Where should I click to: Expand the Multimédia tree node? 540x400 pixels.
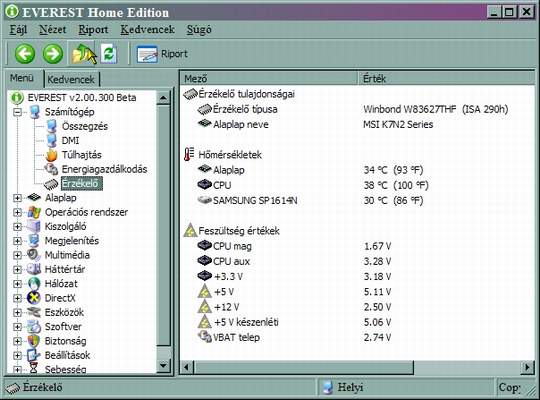click(x=17, y=255)
